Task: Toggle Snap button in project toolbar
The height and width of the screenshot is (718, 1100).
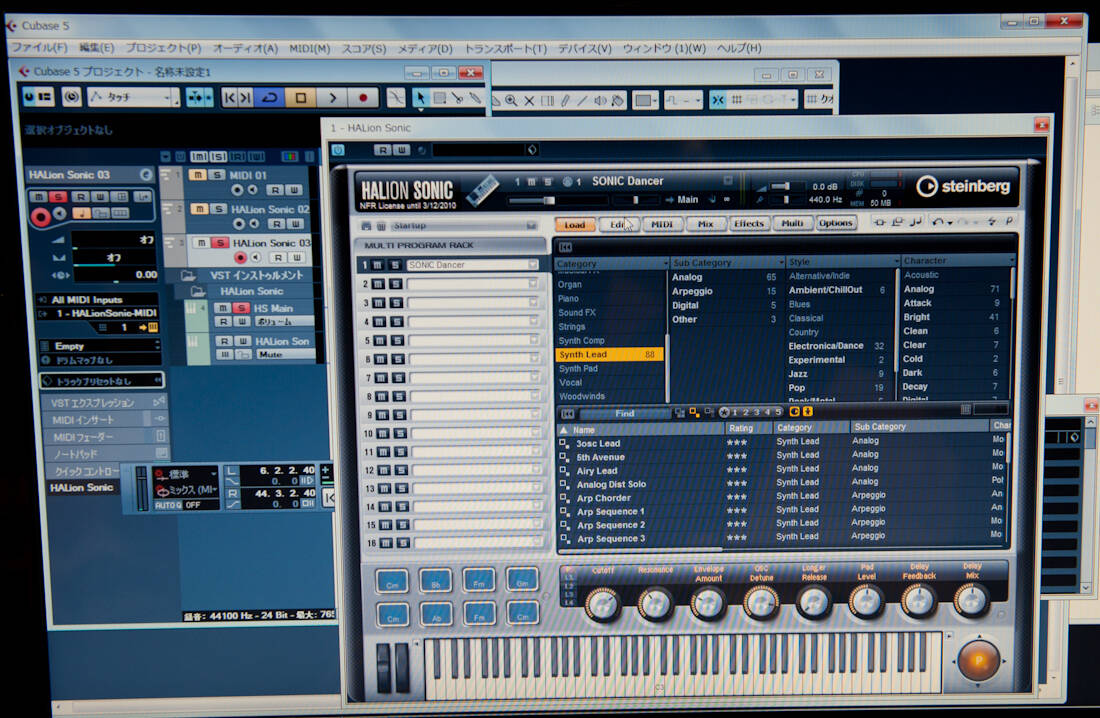Action: tap(718, 100)
